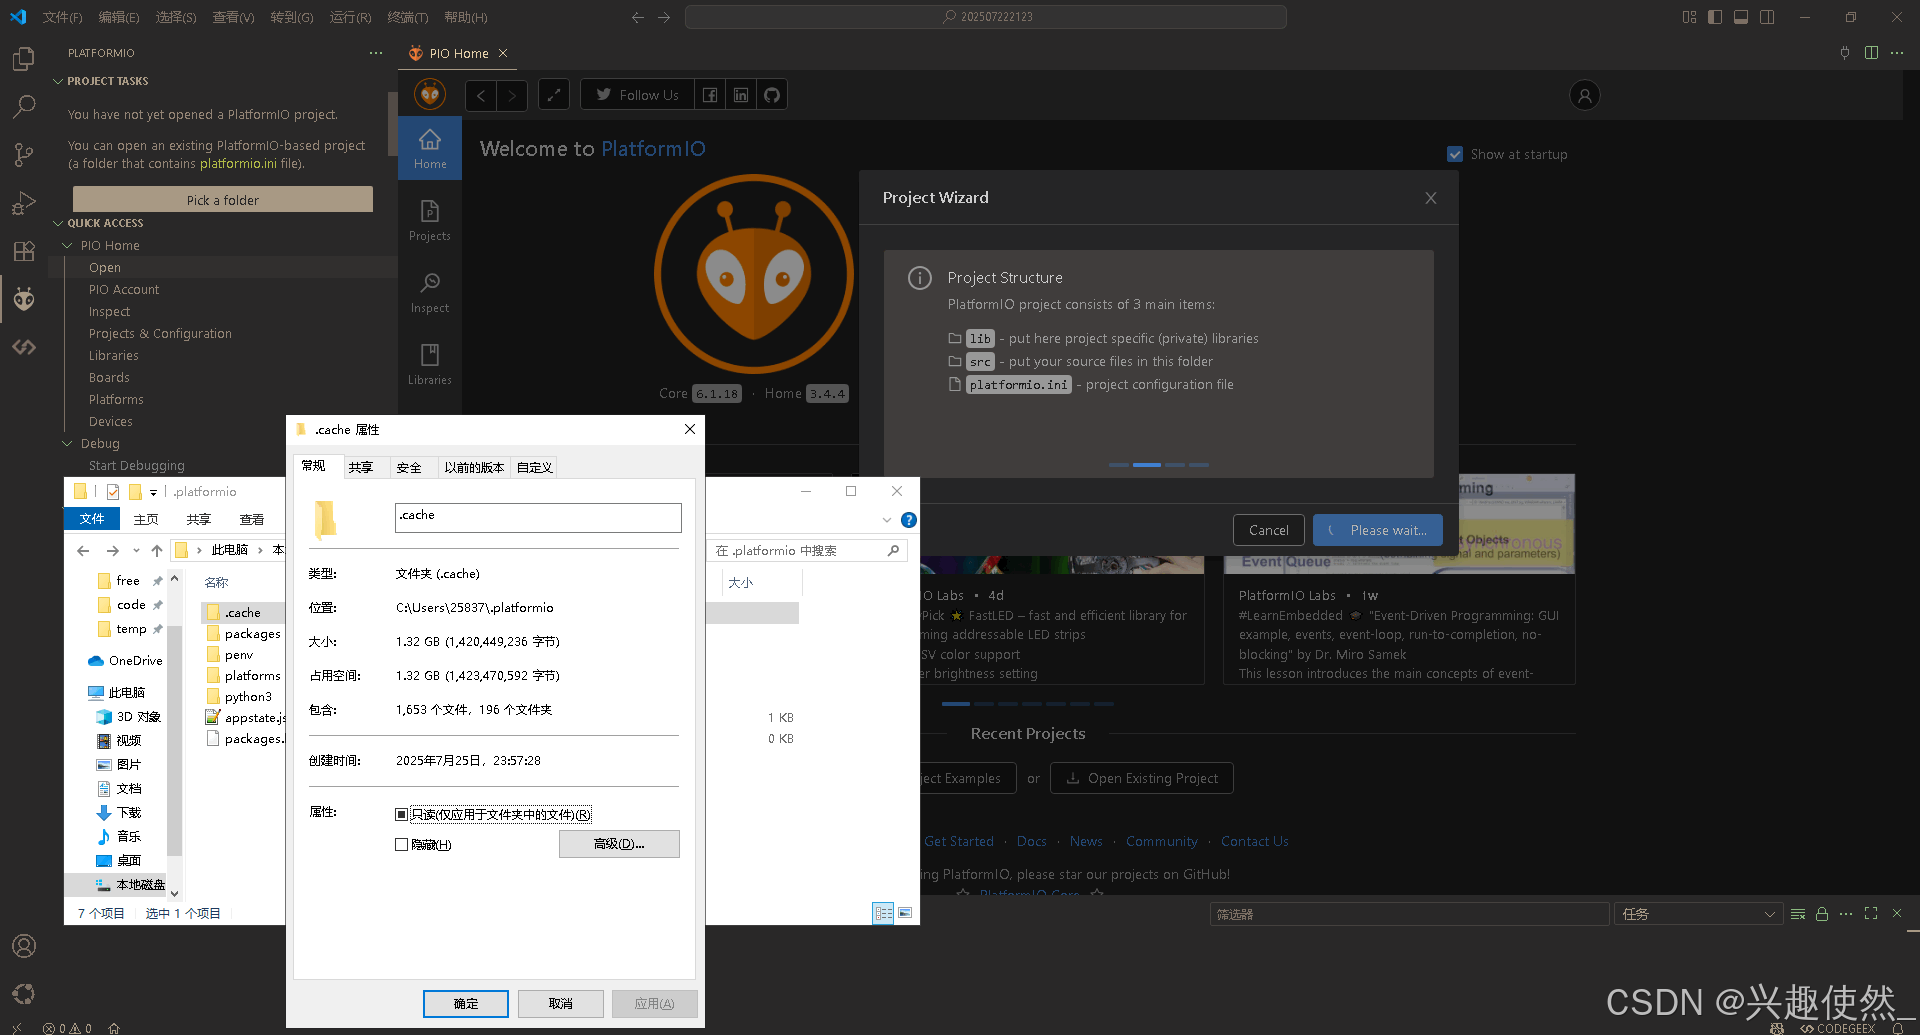Open Explorer recent locations dropdown
The height and width of the screenshot is (1035, 1920).
coord(136,550)
